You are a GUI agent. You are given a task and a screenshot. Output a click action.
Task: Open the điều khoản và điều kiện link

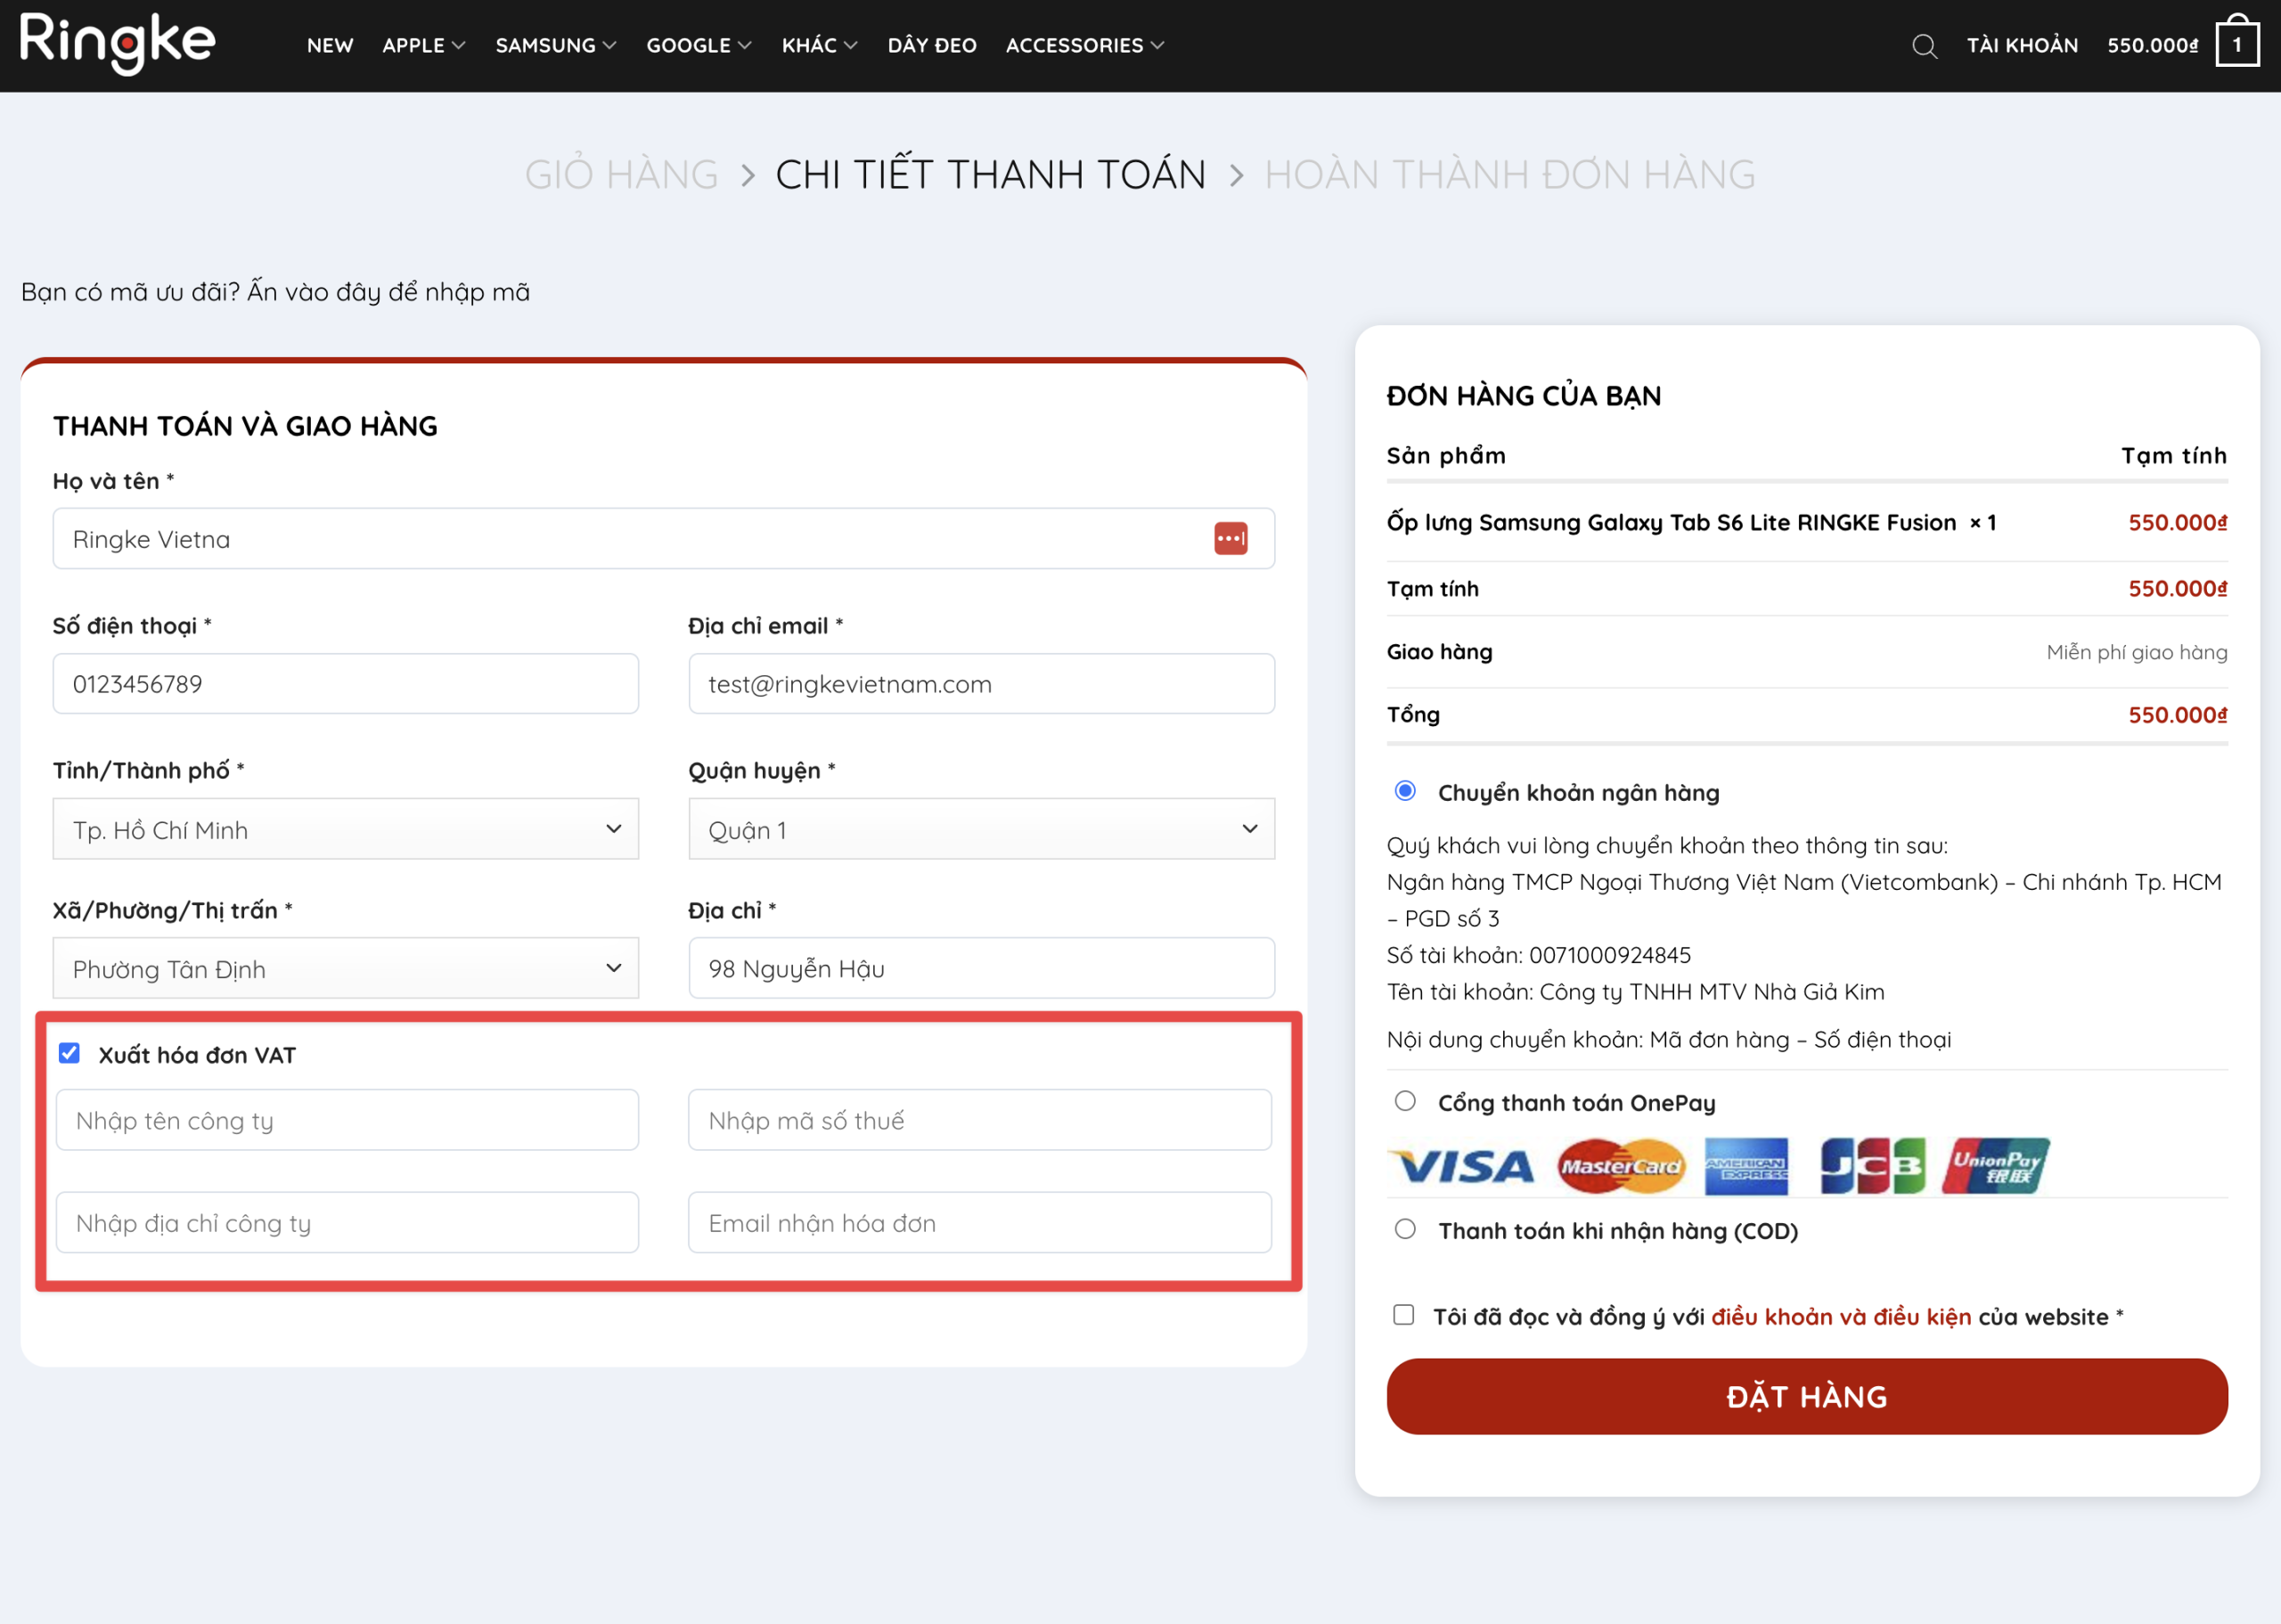tap(1841, 1317)
